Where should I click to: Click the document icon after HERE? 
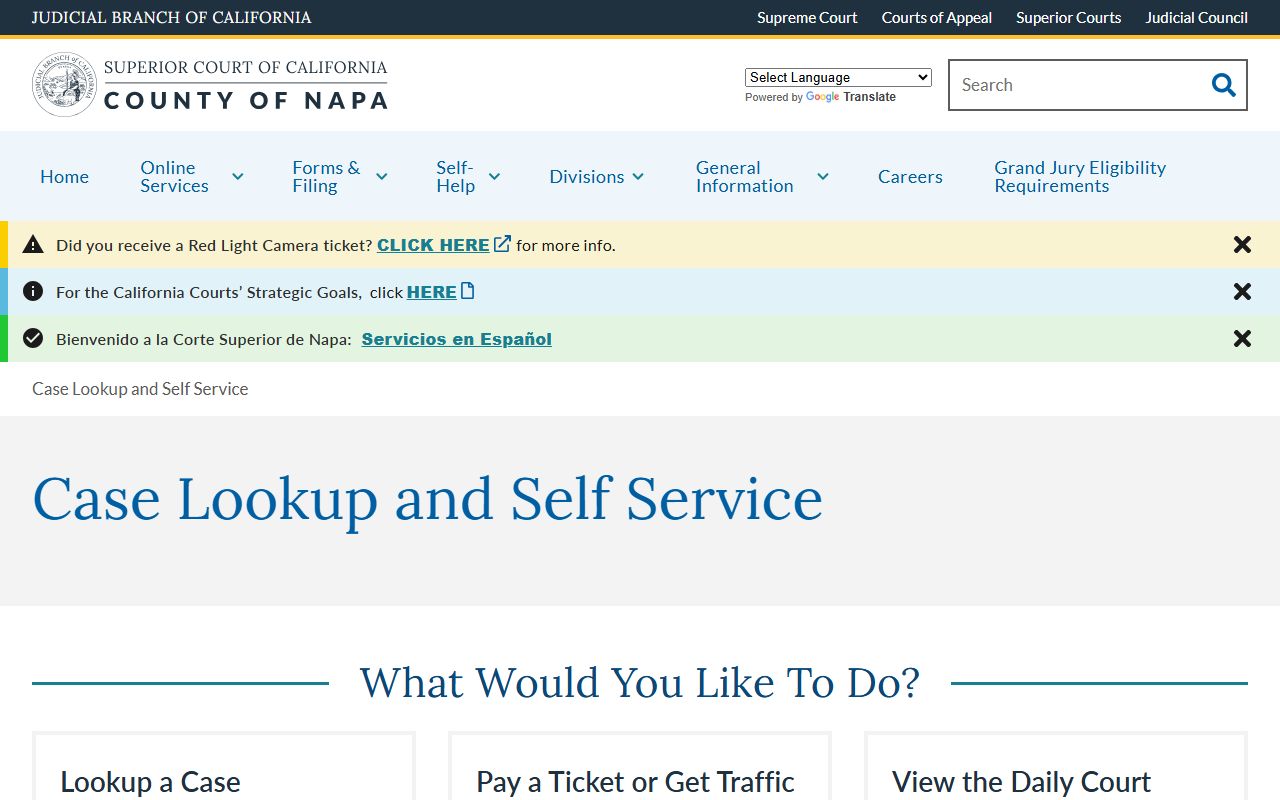(x=467, y=291)
